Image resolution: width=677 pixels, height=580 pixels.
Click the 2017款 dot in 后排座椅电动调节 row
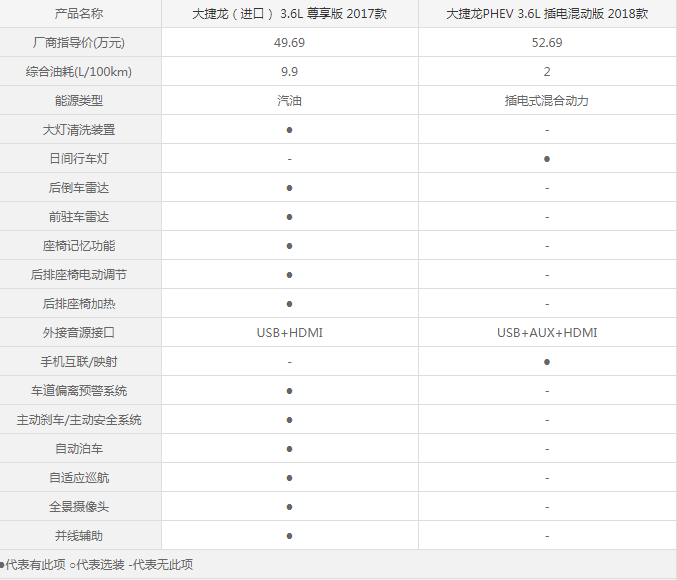coord(289,275)
